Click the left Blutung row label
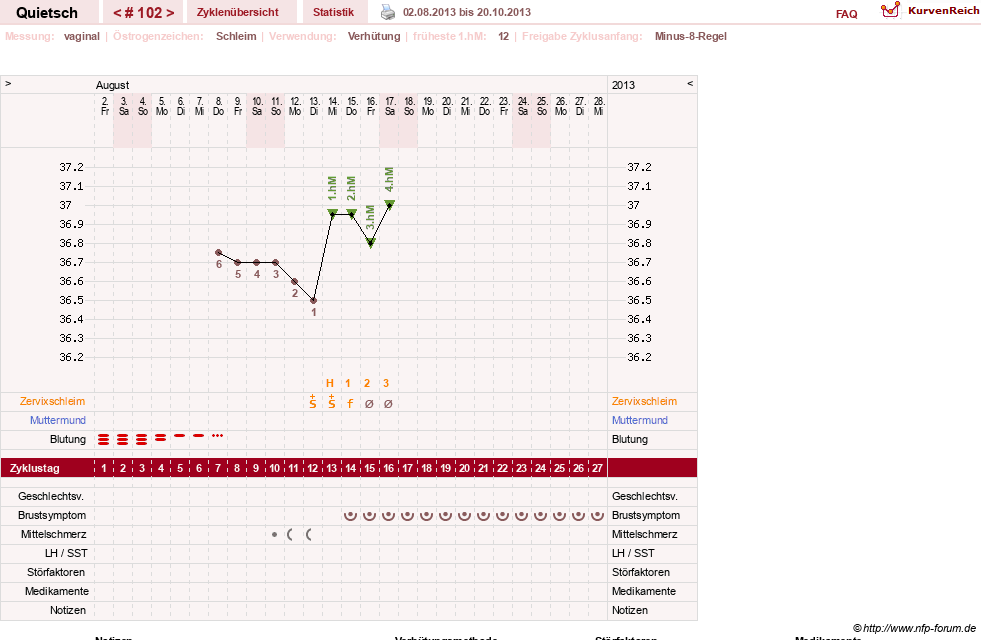 point(68,439)
